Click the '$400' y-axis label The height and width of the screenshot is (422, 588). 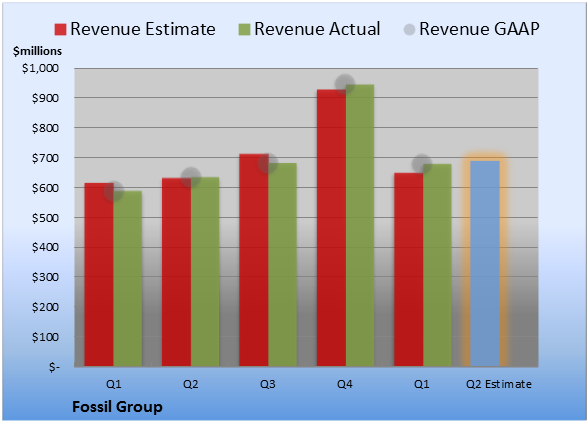pos(45,247)
